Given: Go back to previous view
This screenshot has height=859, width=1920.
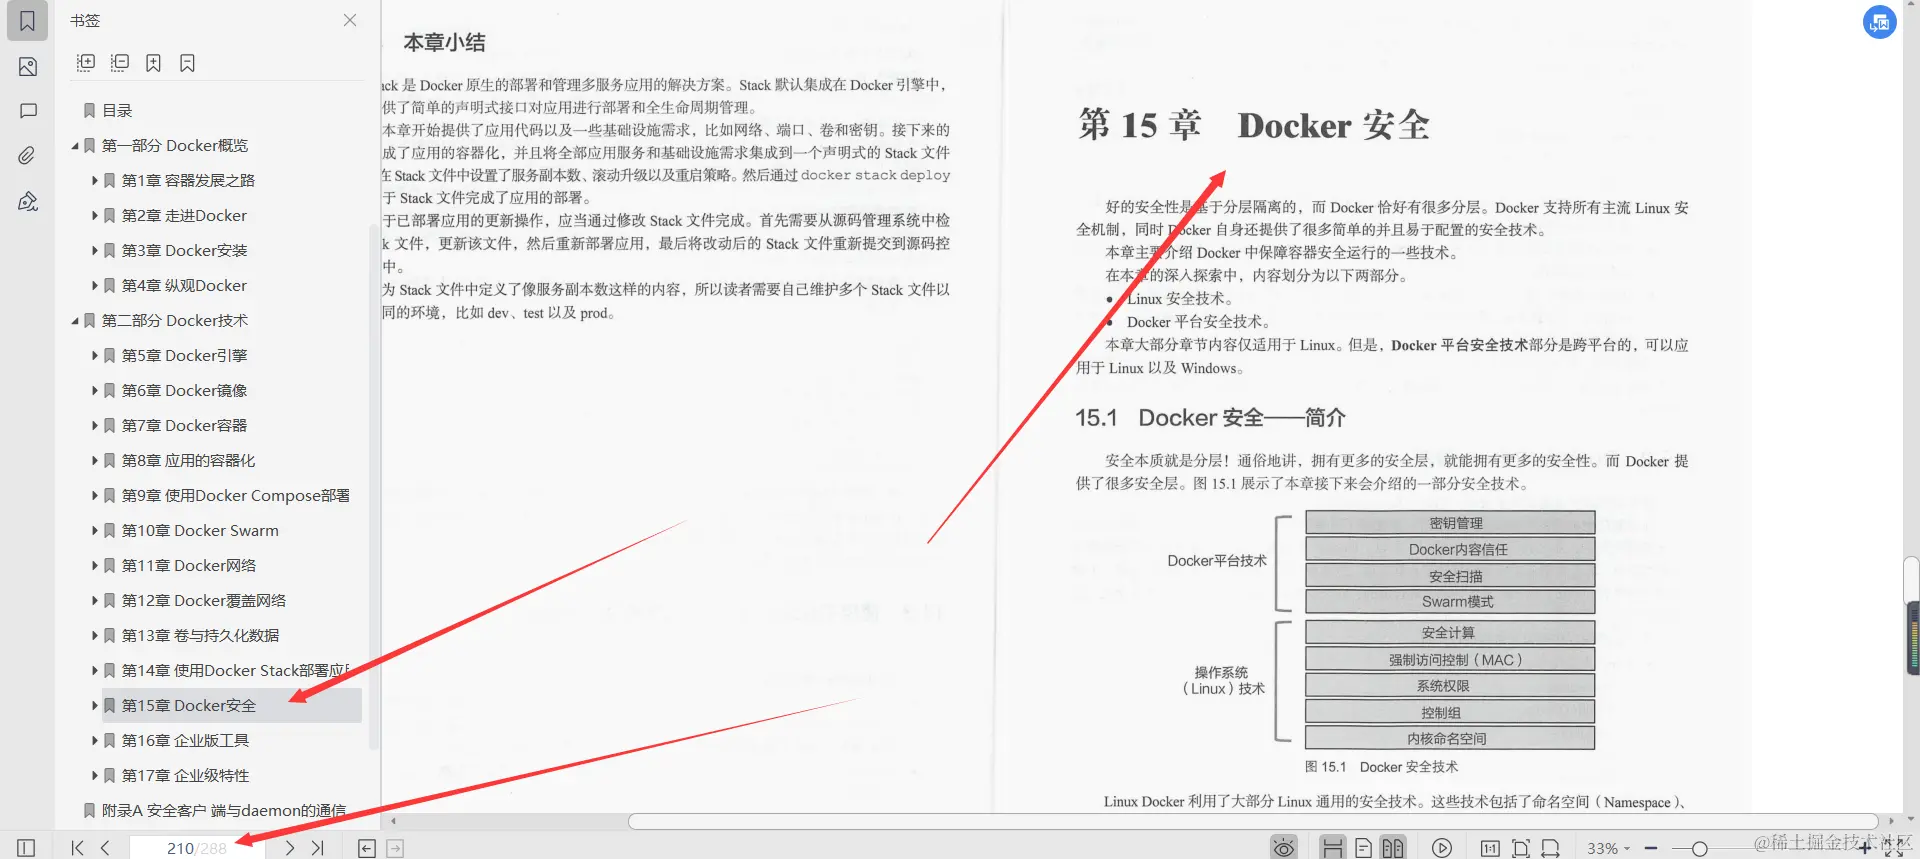Looking at the screenshot, I should (367, 848).
